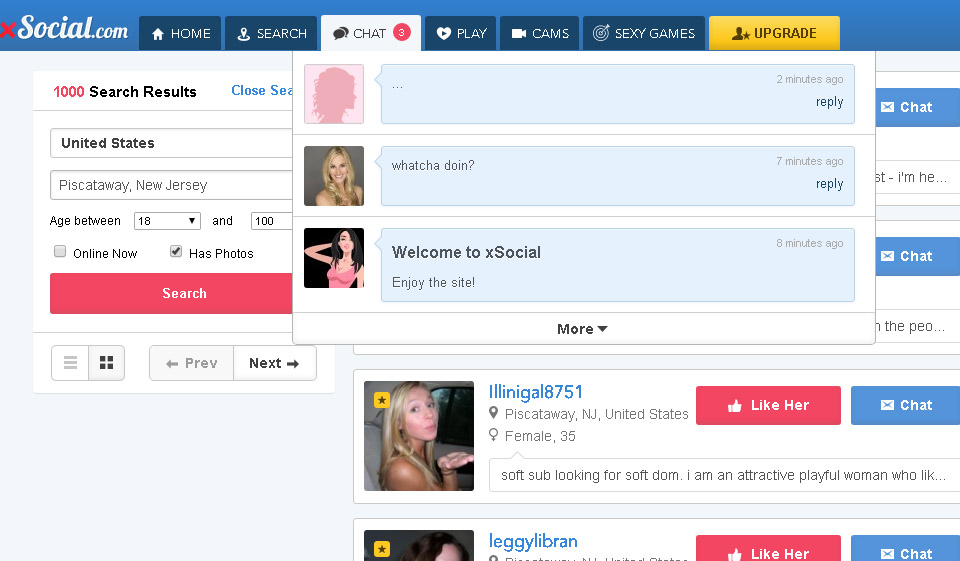Click the list view icon
Image resolution: width=960 pixels, height=561 pixels.
point(70,364)
